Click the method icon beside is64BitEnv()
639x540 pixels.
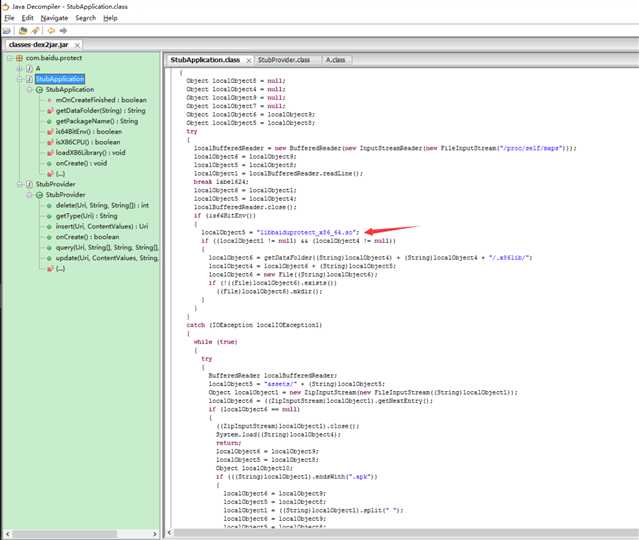50,132
